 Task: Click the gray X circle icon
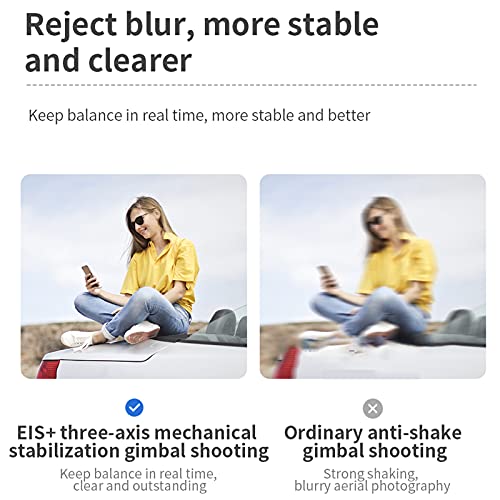tap(372, 408)
